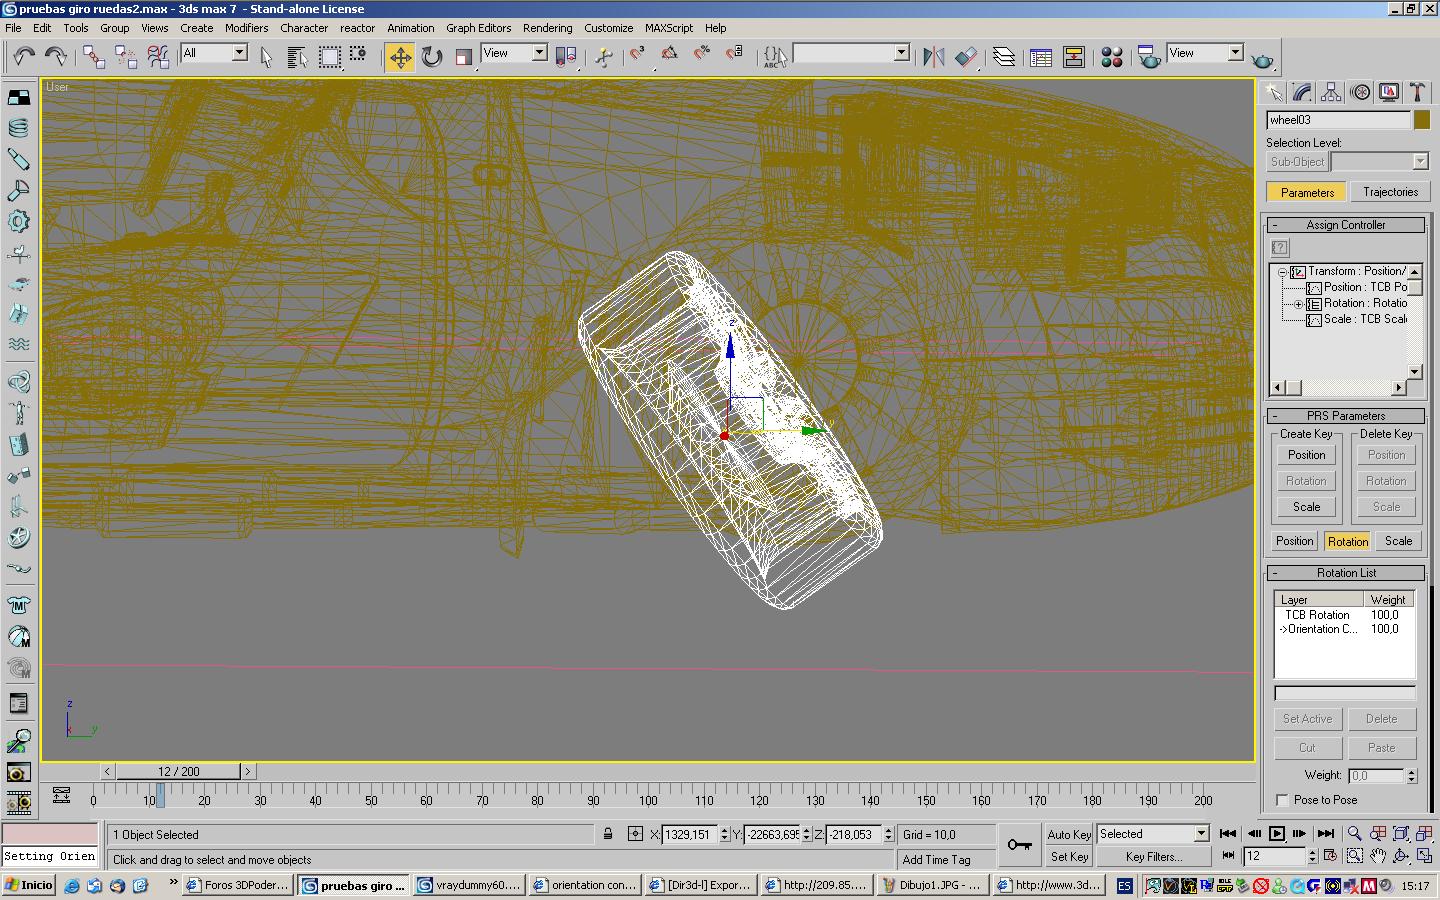Create a reactor Wind weather-vane icon
Viewport: 1440px width, 900px height.
click(18, 254)
